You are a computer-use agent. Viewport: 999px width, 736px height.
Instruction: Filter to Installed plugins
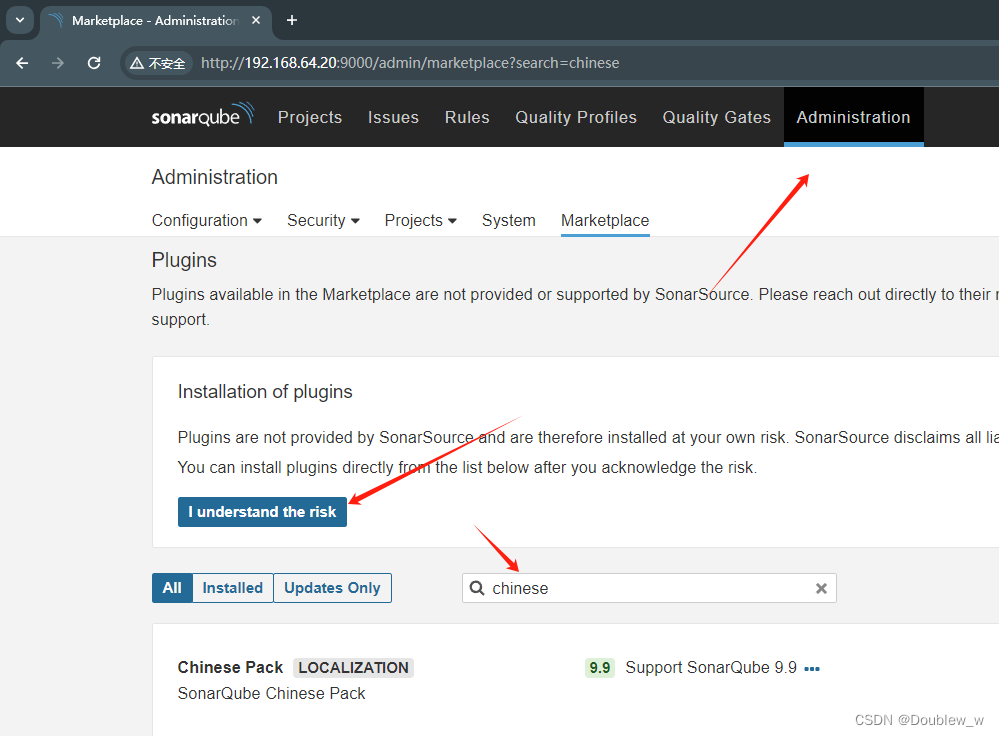coord(233,588)
